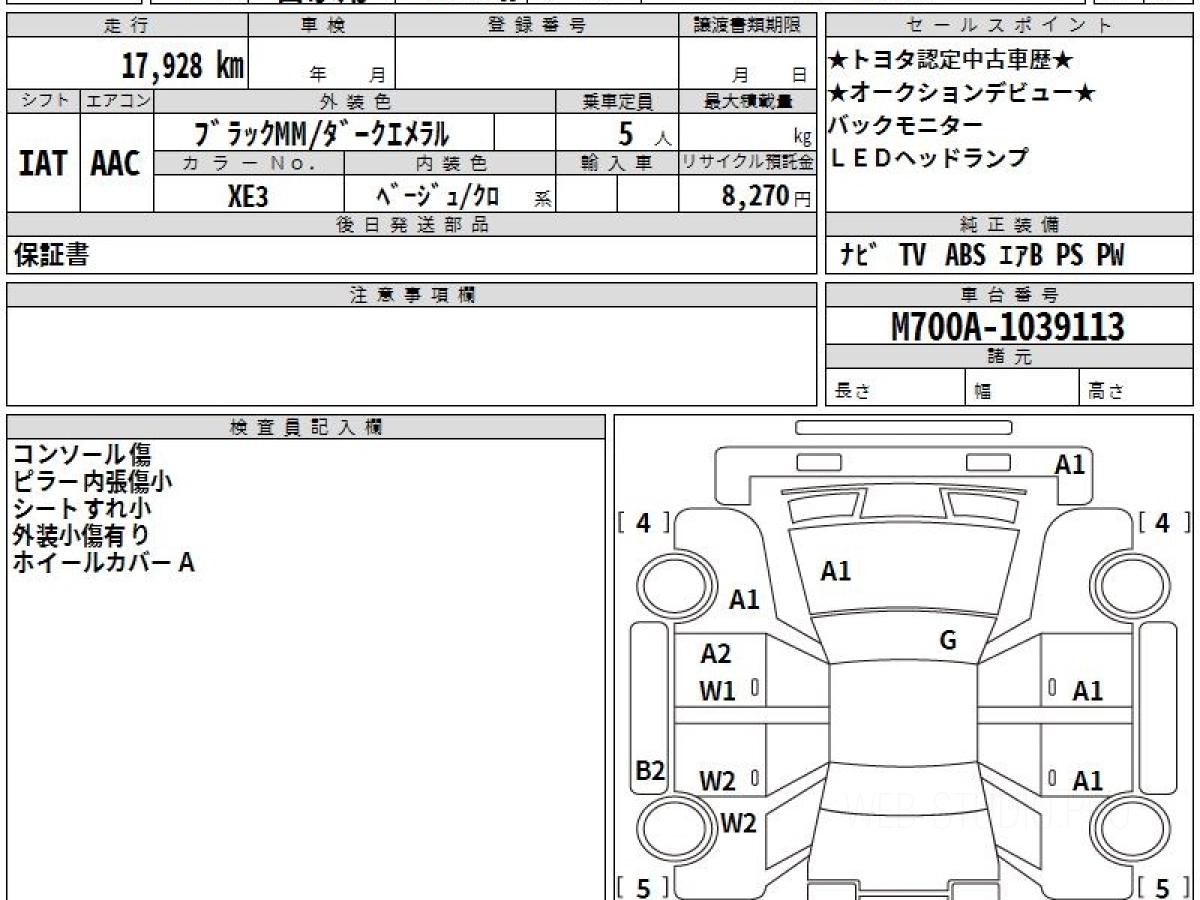
Task: Select chassis number M700A-1039113
Action: pyautogui.click(x=1008, y=326)
